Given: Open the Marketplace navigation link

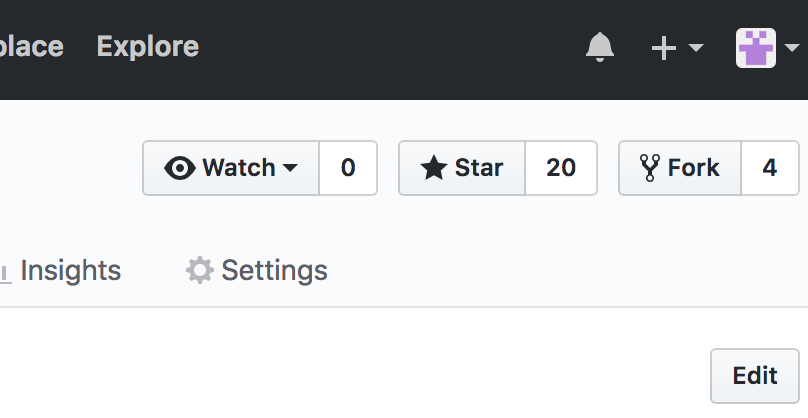Looking at the screenshot, I should click(x=30, y=47).
